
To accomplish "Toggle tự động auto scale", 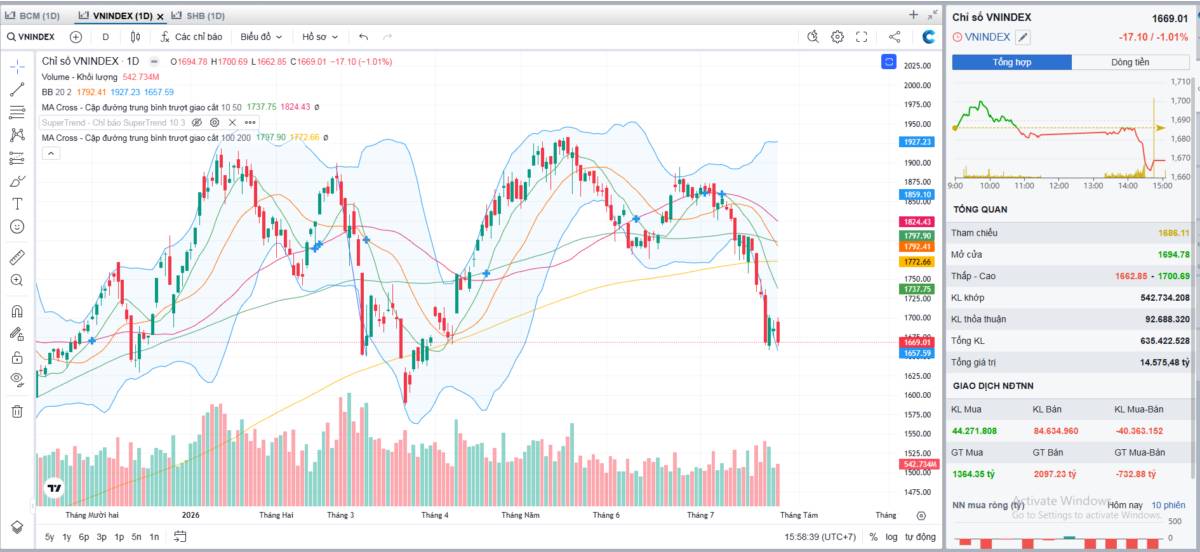I will click(920, 537).
